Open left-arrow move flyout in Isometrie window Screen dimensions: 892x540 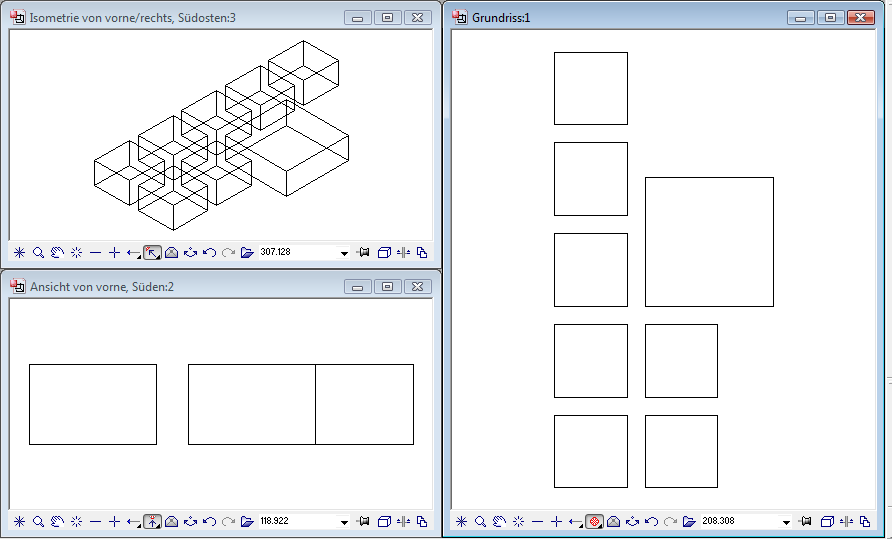tap(133, 253)
